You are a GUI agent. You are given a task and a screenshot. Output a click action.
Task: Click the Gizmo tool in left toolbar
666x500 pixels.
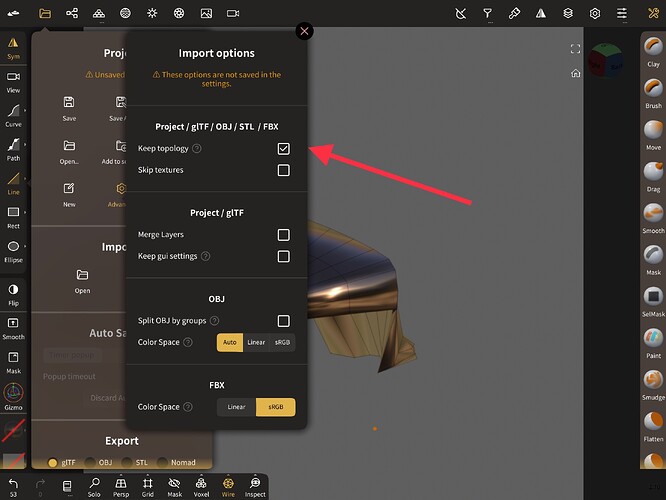click(13, 397)
